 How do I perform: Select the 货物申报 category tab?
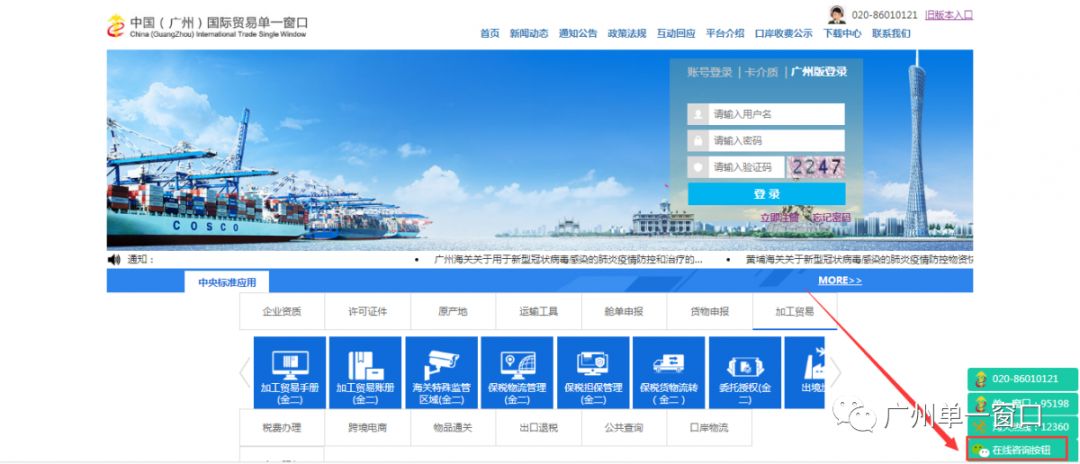709,311
